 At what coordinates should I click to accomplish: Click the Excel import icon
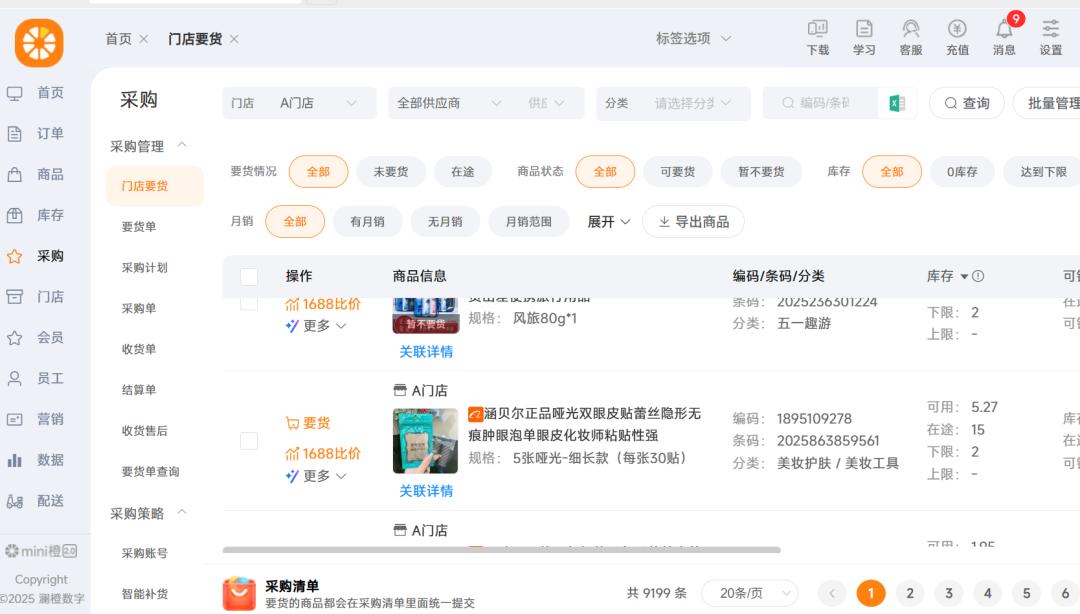coord(896,103)
